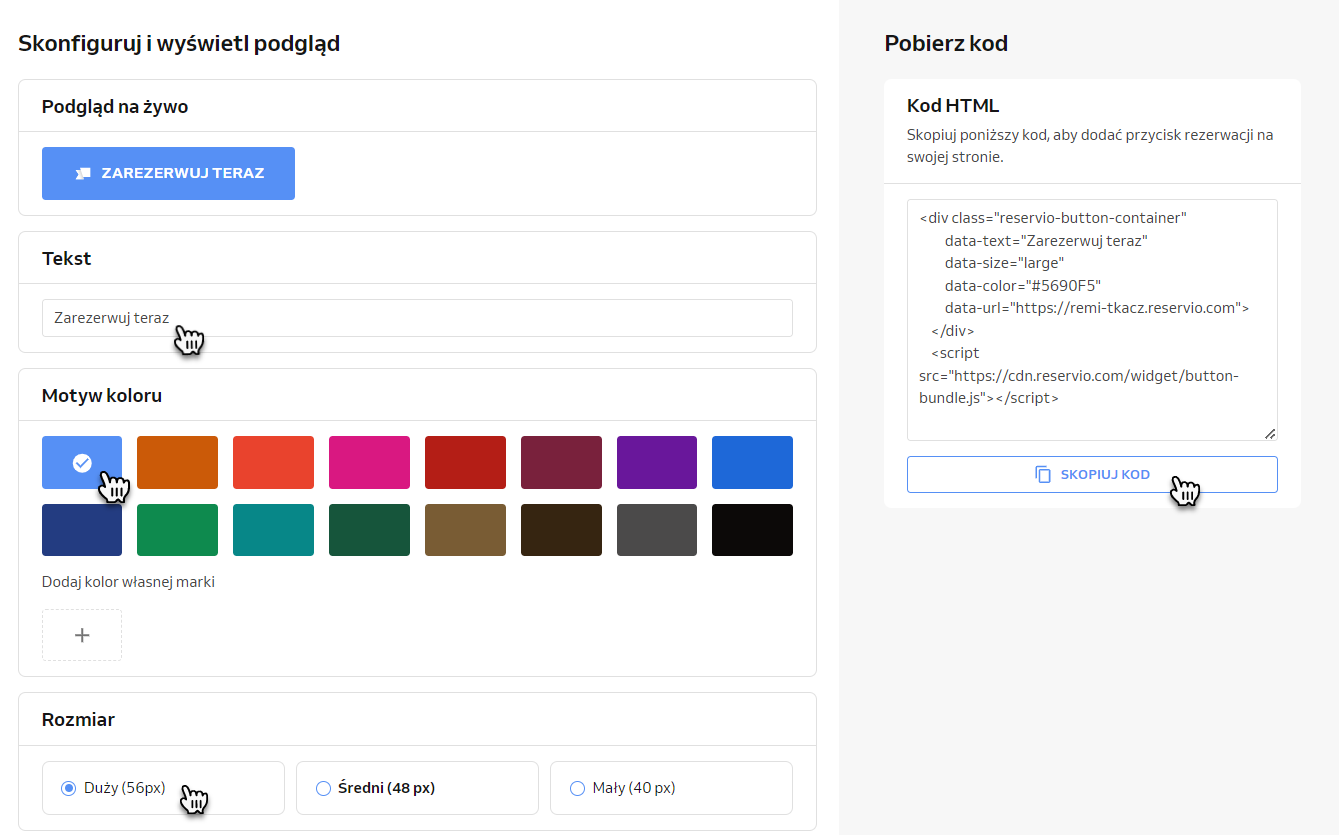Click inside the HTML code textarea
The height and width of the screenshot is (835, 1339).
click(1092, 320)
